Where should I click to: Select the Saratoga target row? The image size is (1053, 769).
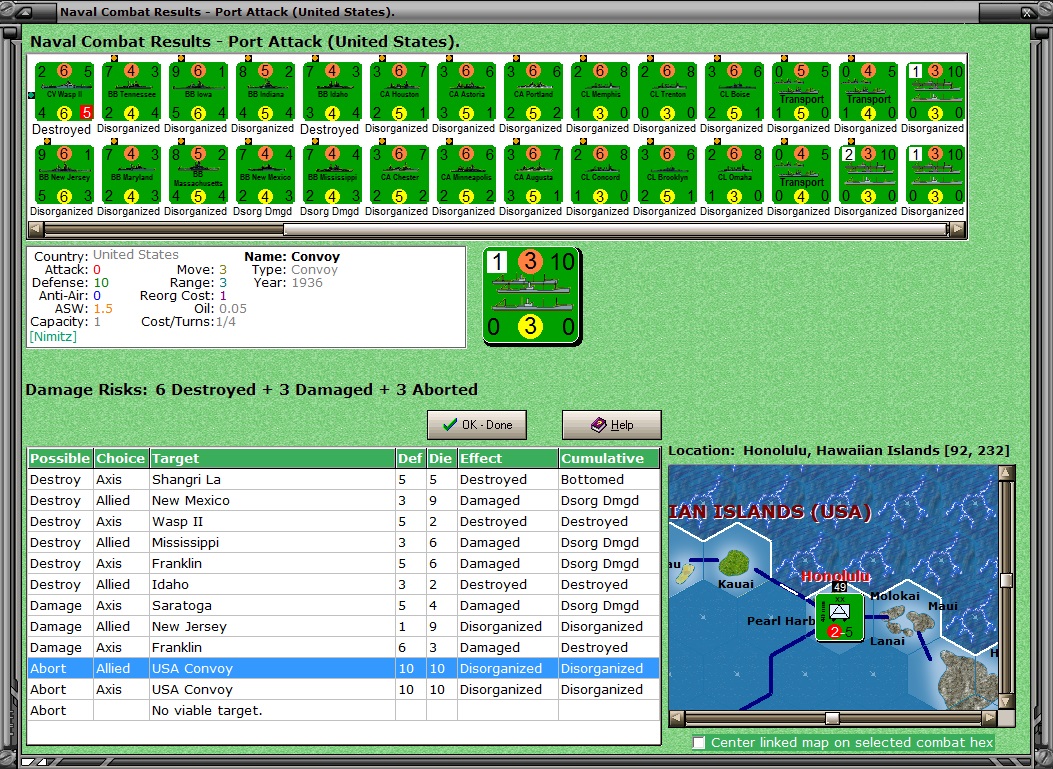click(343, 605)
